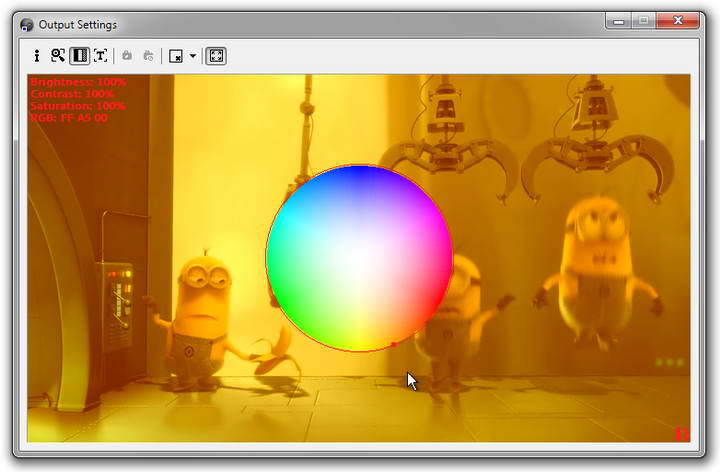The height and width of the screenshot is (472, 720).
Task: Click the Output Settings window title icon
Action: 26,25
